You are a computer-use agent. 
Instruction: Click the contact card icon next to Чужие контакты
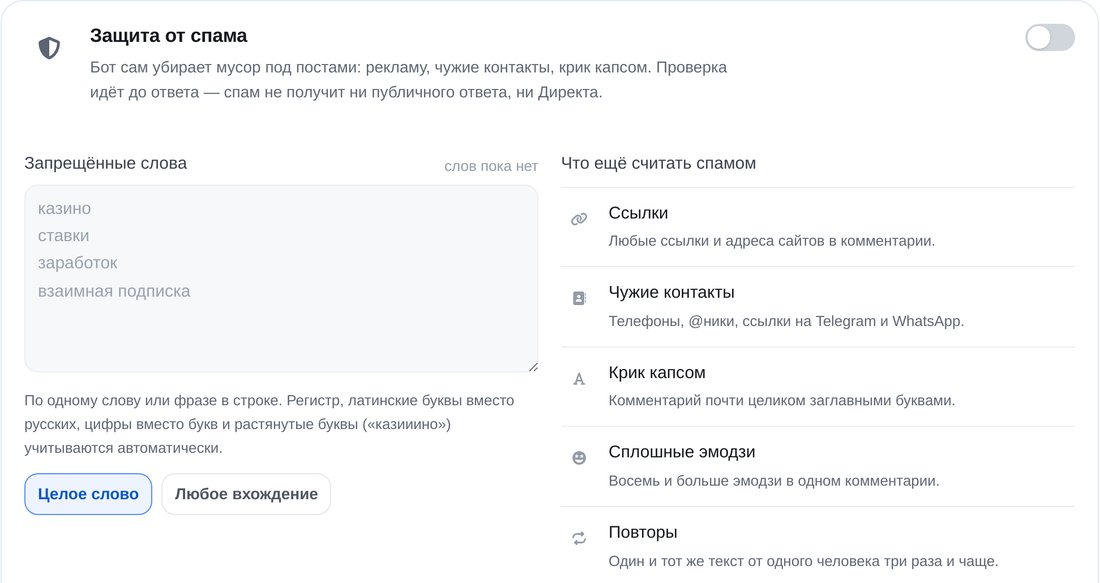[579, 298]
